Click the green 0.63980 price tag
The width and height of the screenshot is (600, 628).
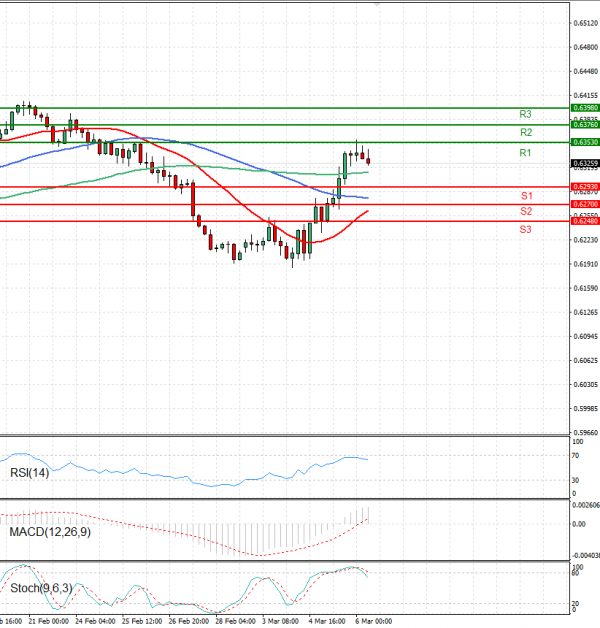coord(584,107)
